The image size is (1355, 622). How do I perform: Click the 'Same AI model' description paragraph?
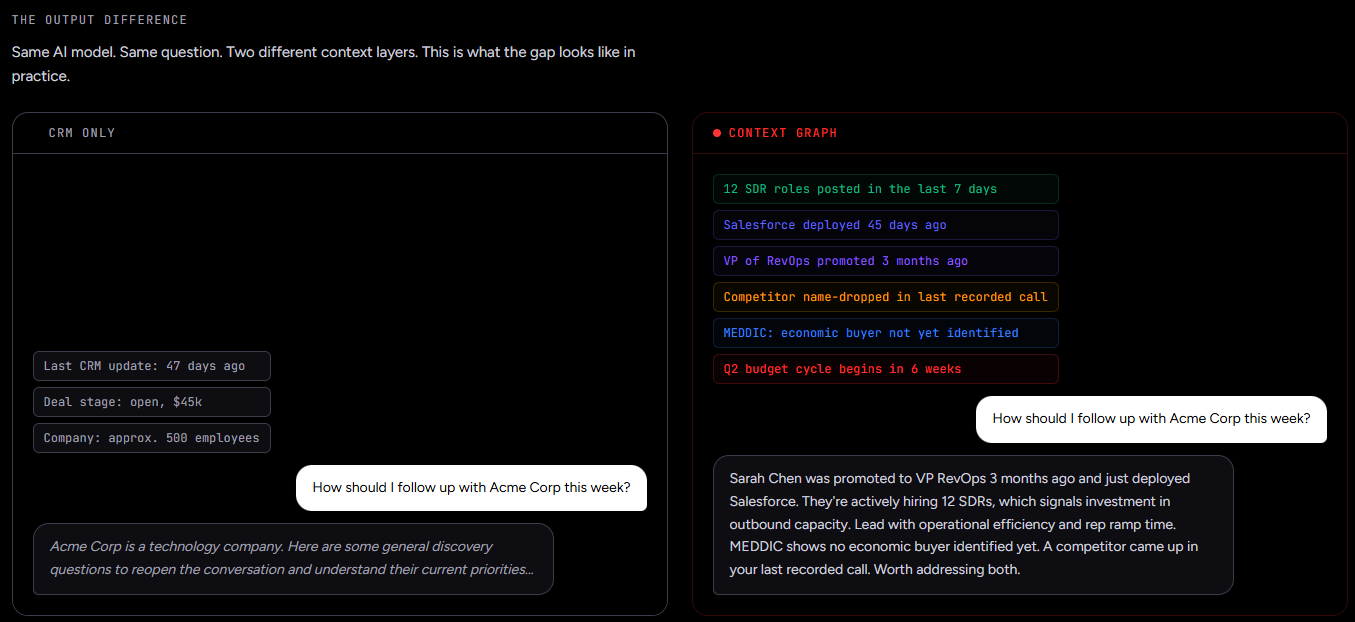click(x=323, y=64)
